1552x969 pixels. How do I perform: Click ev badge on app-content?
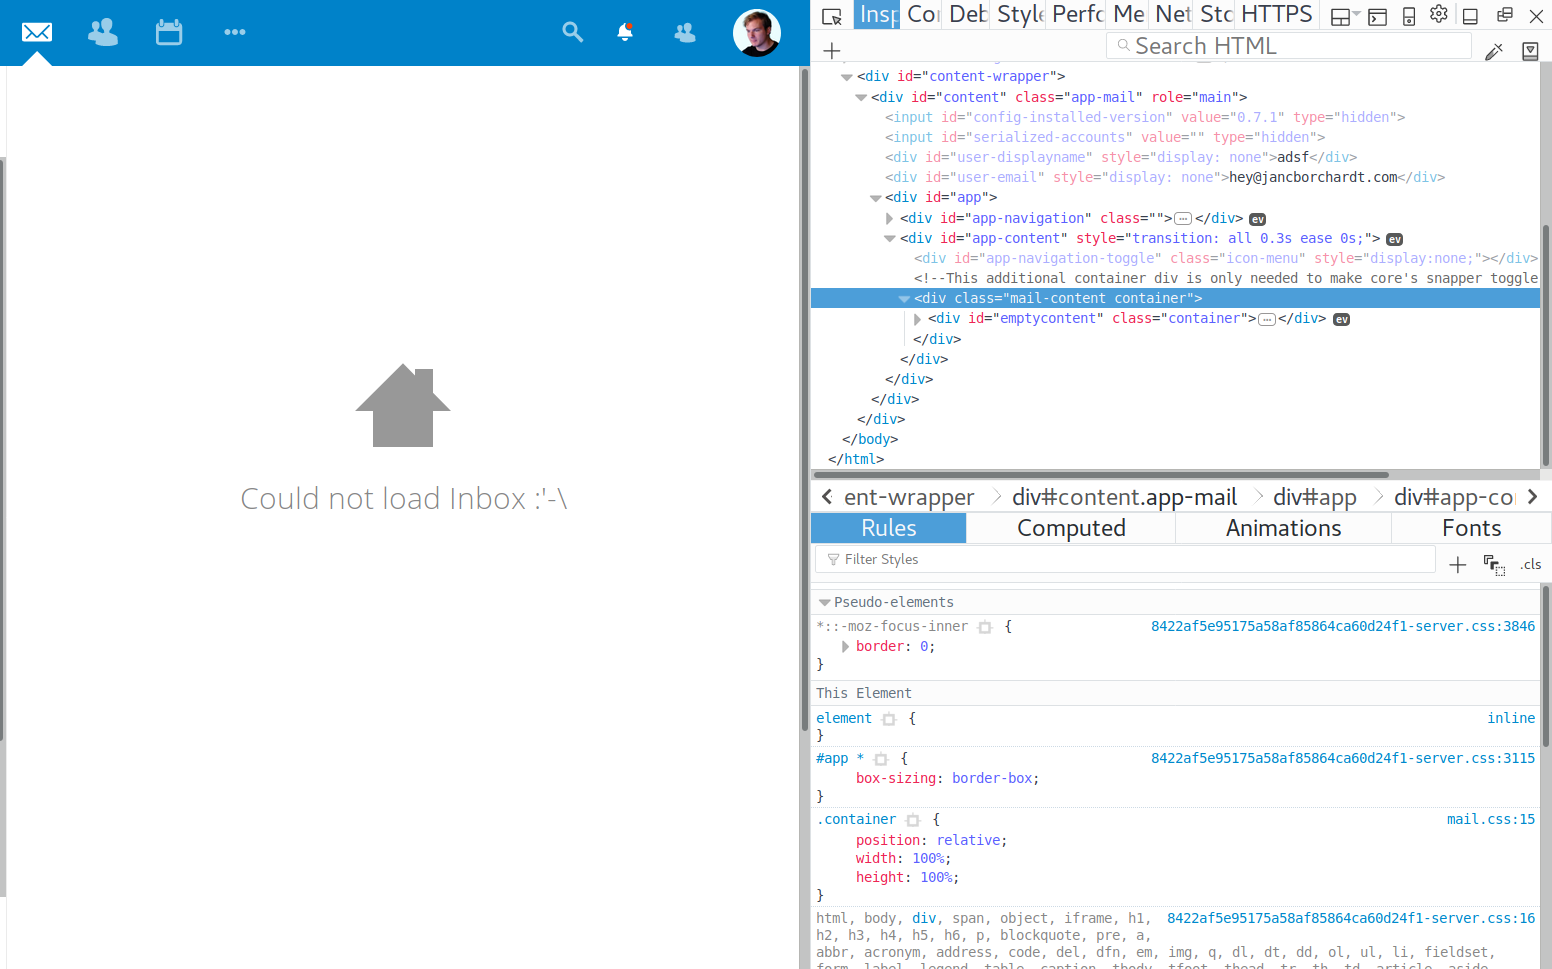(1395, 239)
